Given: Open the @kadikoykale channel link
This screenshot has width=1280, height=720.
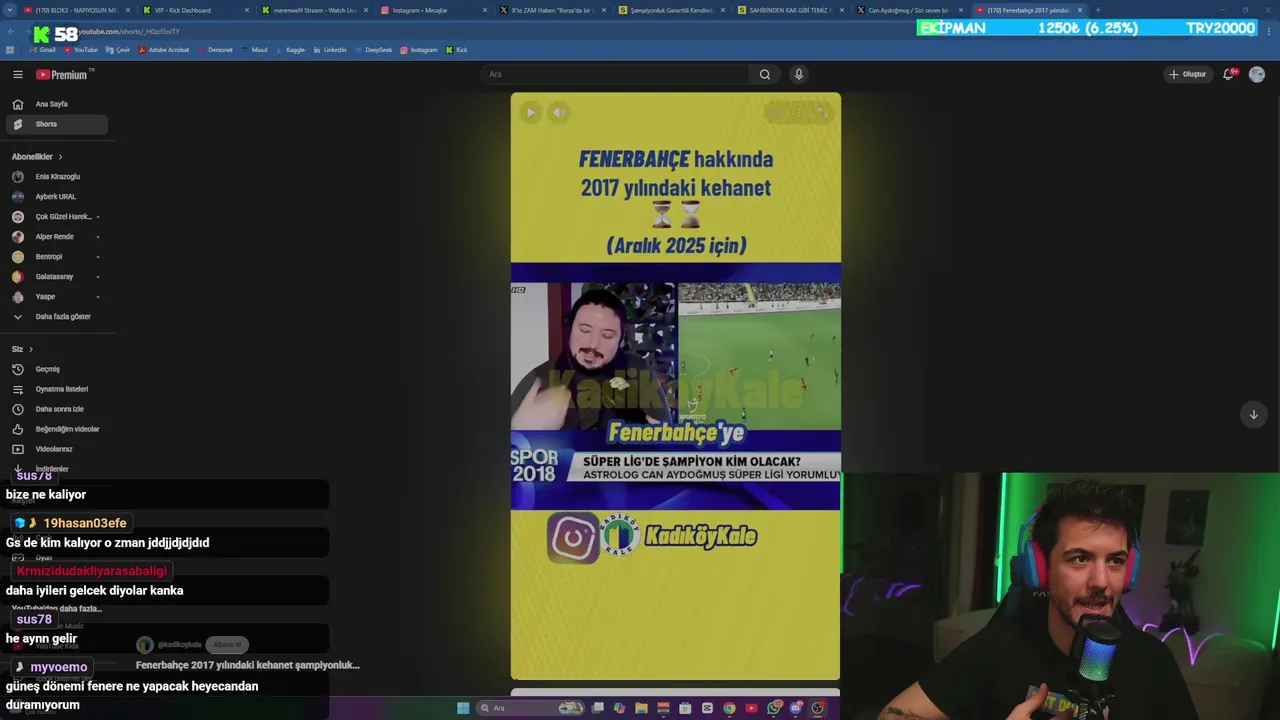Looking at the screenshot, I should tap(180, 645).
